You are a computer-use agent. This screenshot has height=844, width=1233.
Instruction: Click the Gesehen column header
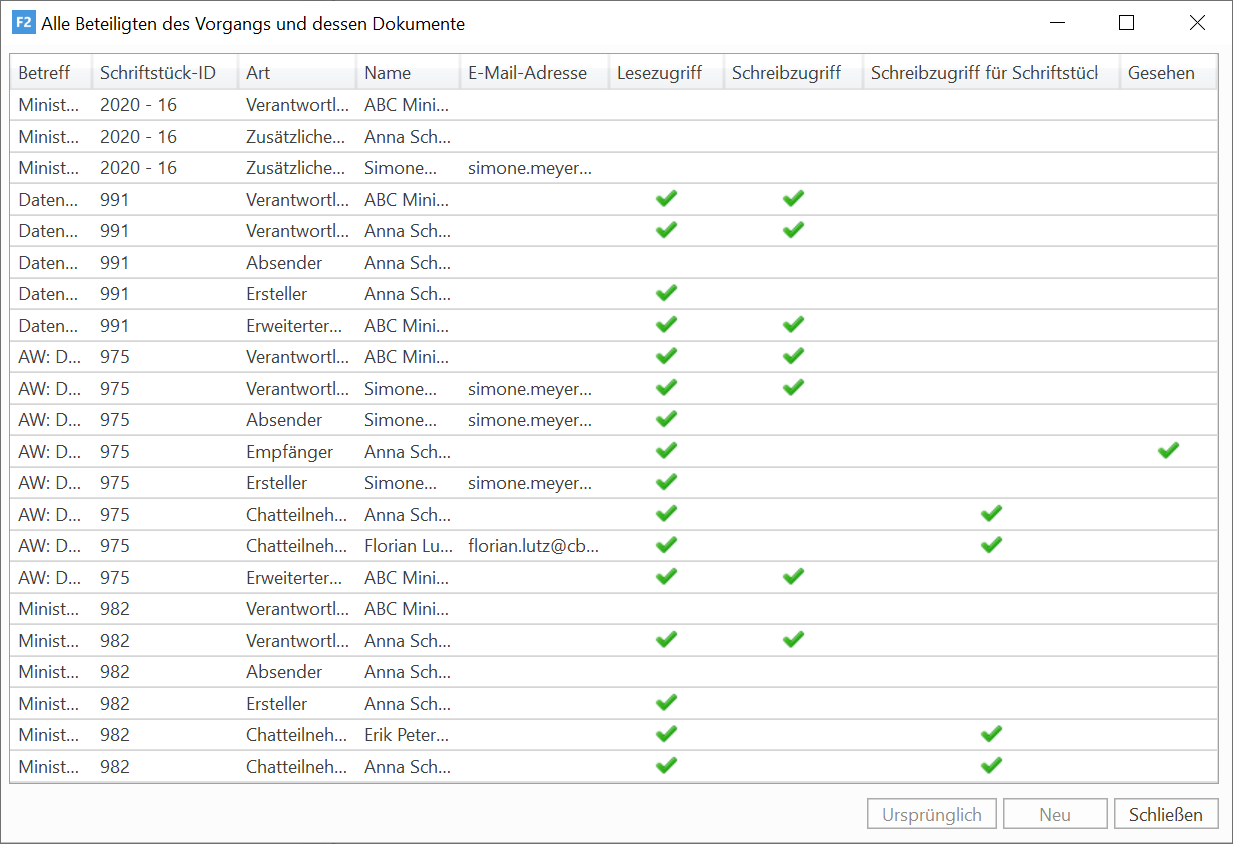coord(1161,73)
